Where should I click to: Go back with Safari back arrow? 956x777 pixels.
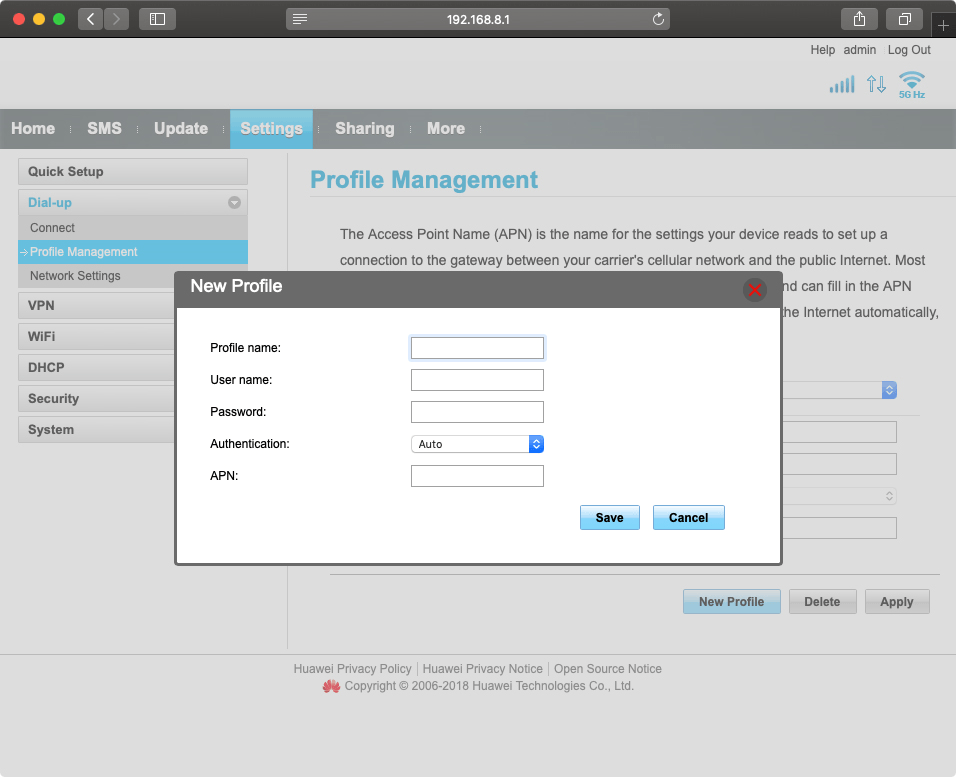point(91,19)
